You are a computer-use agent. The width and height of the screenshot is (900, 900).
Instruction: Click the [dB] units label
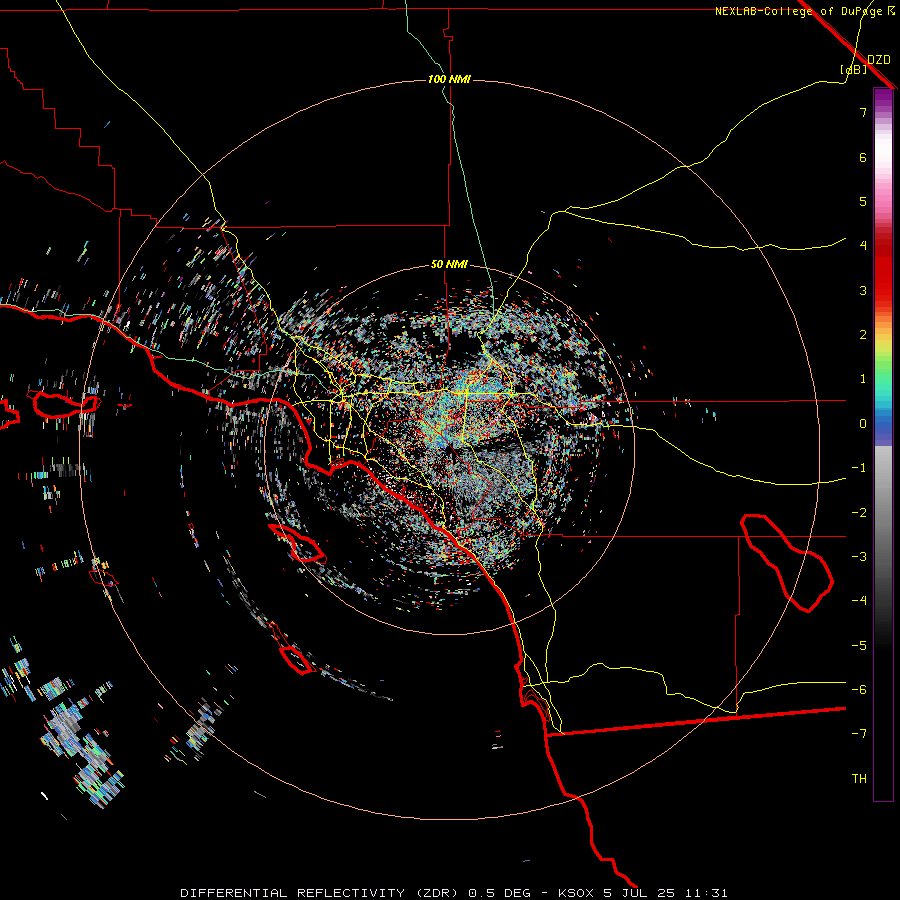[854, 69]
